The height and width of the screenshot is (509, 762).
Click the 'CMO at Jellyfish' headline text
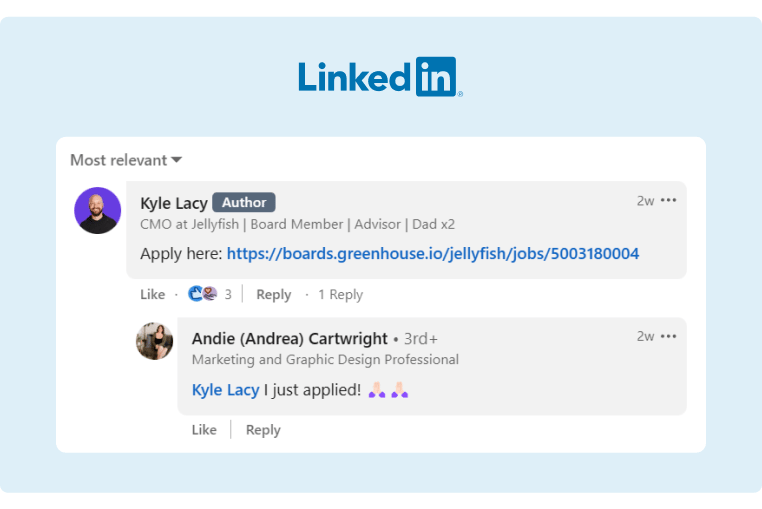(x=297, y=224)
